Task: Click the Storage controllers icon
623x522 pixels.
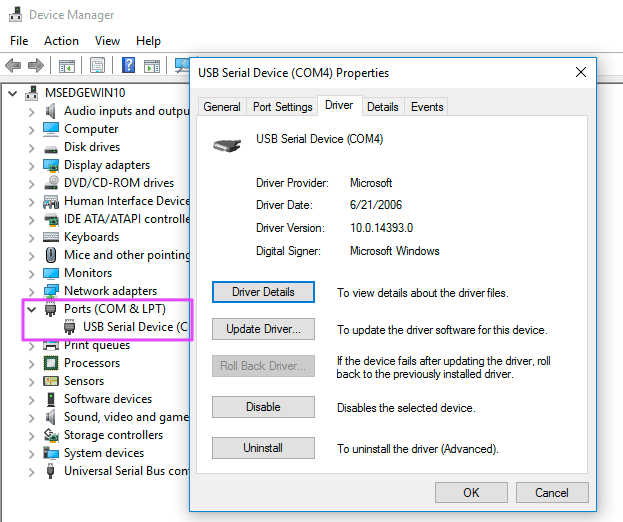Action: coord(51,435)
